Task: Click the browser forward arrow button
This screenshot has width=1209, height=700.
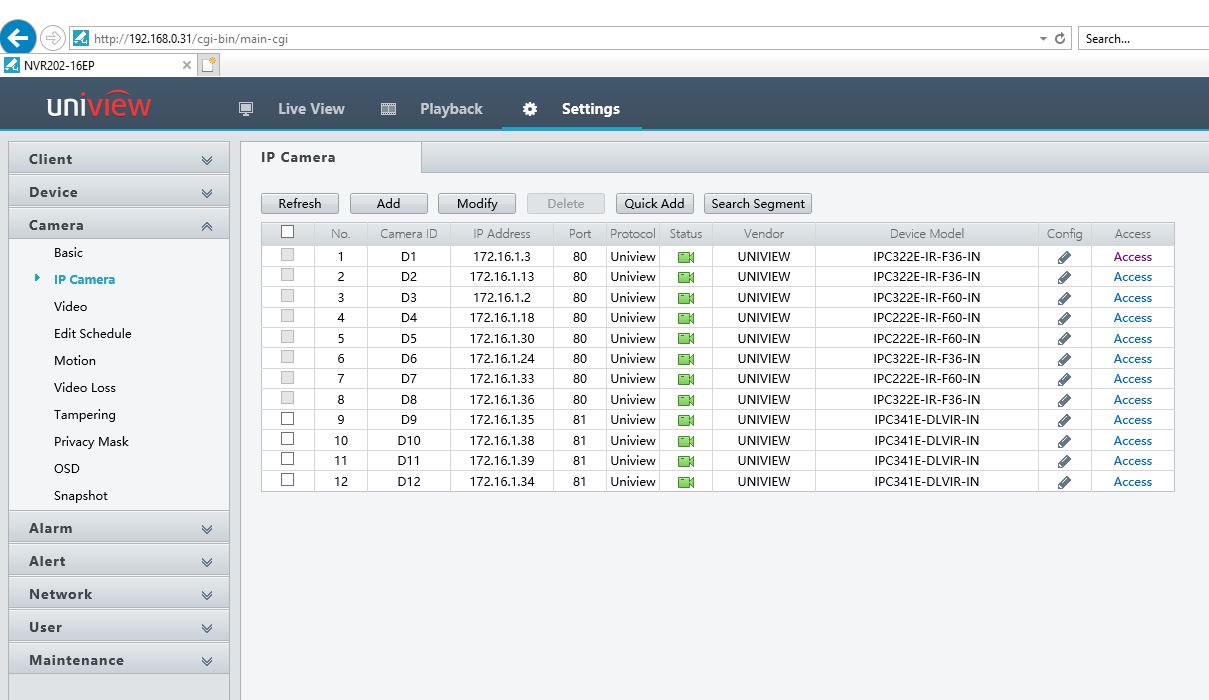Action: coord(53,38)
